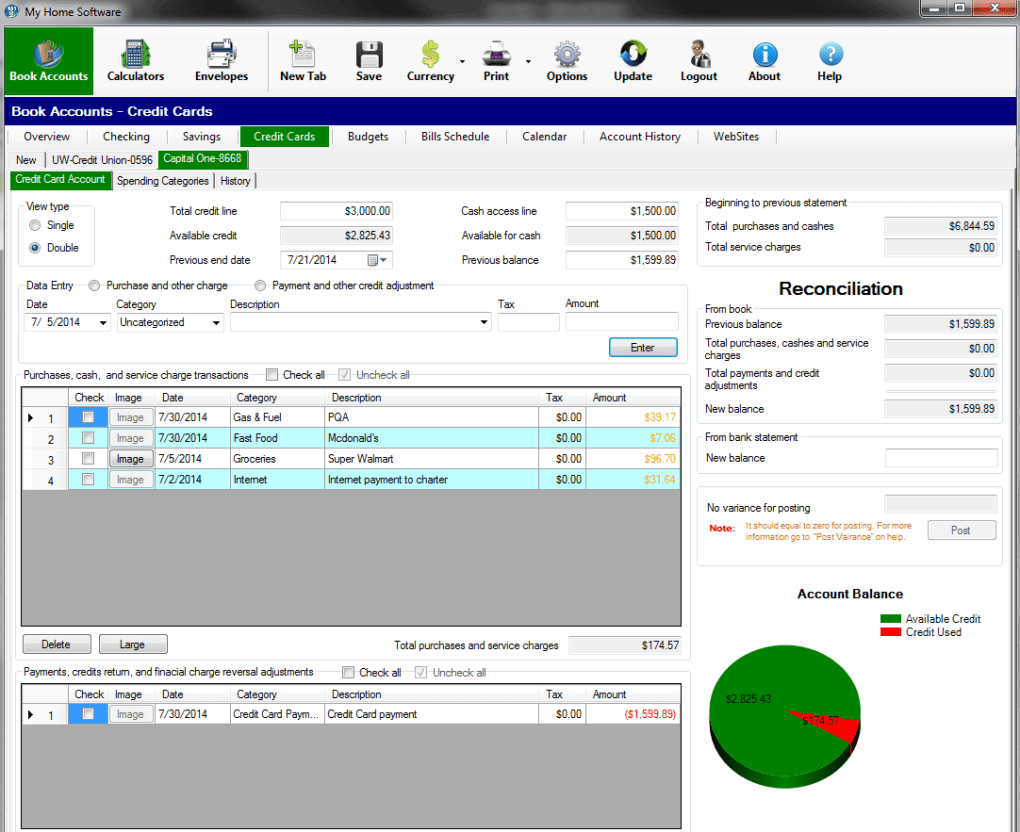Image resolution: width=1020 pixels, height=832 pixels.
Task: Click the New Tab icon
Action: tap(302, 60)
